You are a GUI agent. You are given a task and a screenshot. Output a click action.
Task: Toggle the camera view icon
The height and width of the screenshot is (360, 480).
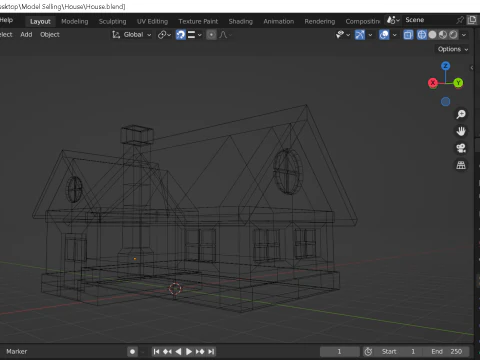point(461,148)
